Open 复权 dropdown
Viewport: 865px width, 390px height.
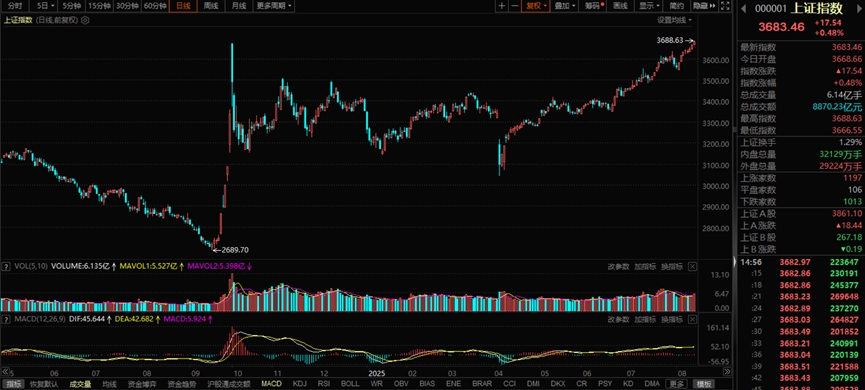click(x=536, y=6)
